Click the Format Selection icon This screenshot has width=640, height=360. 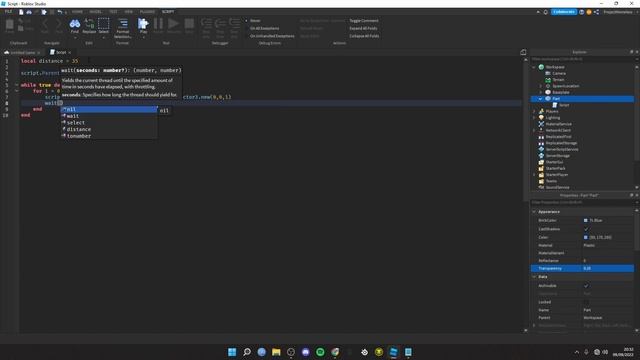[122, 28]
